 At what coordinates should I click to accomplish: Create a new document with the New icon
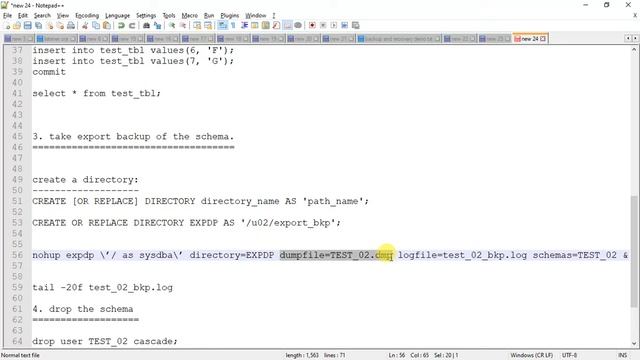(x=7, y=25)
